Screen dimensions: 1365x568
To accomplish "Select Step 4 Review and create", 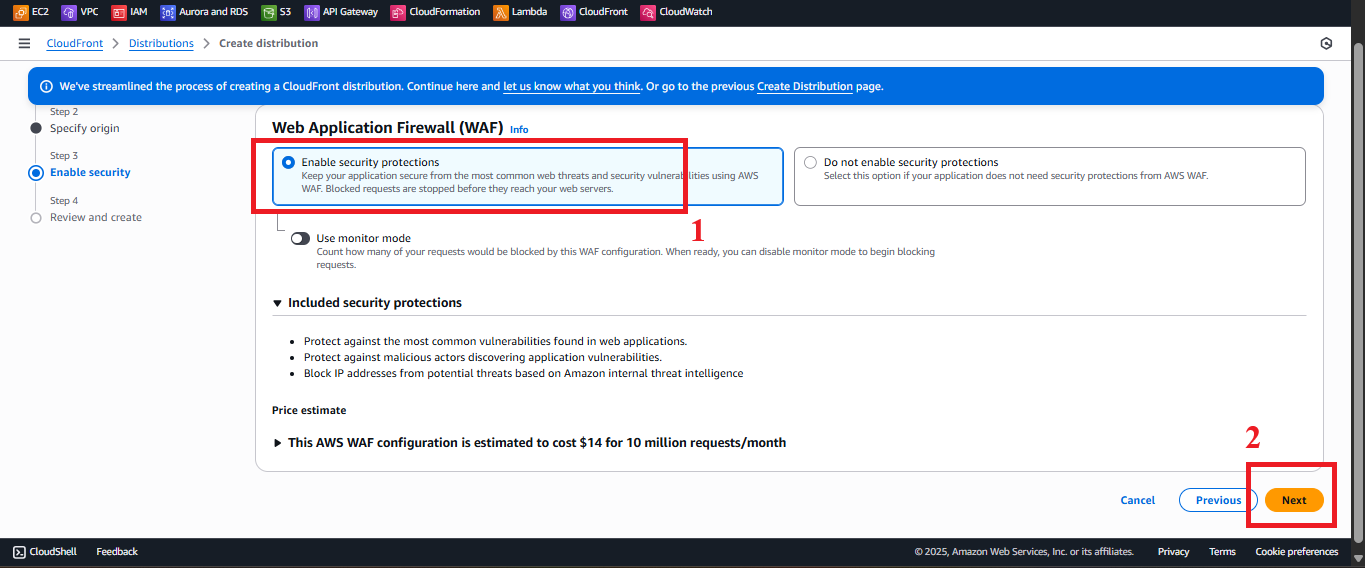I will (96, 217).
